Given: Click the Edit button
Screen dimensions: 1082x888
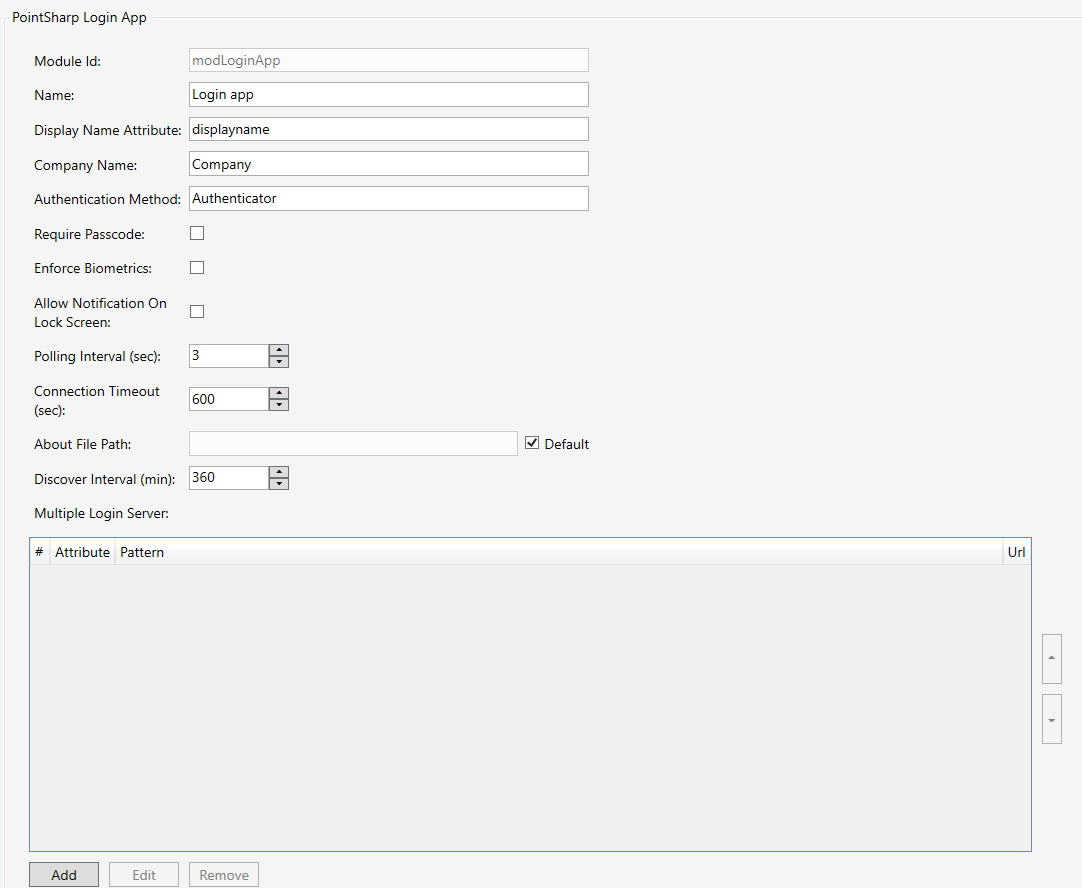Looking at the screenshot, I should [143, 874].
